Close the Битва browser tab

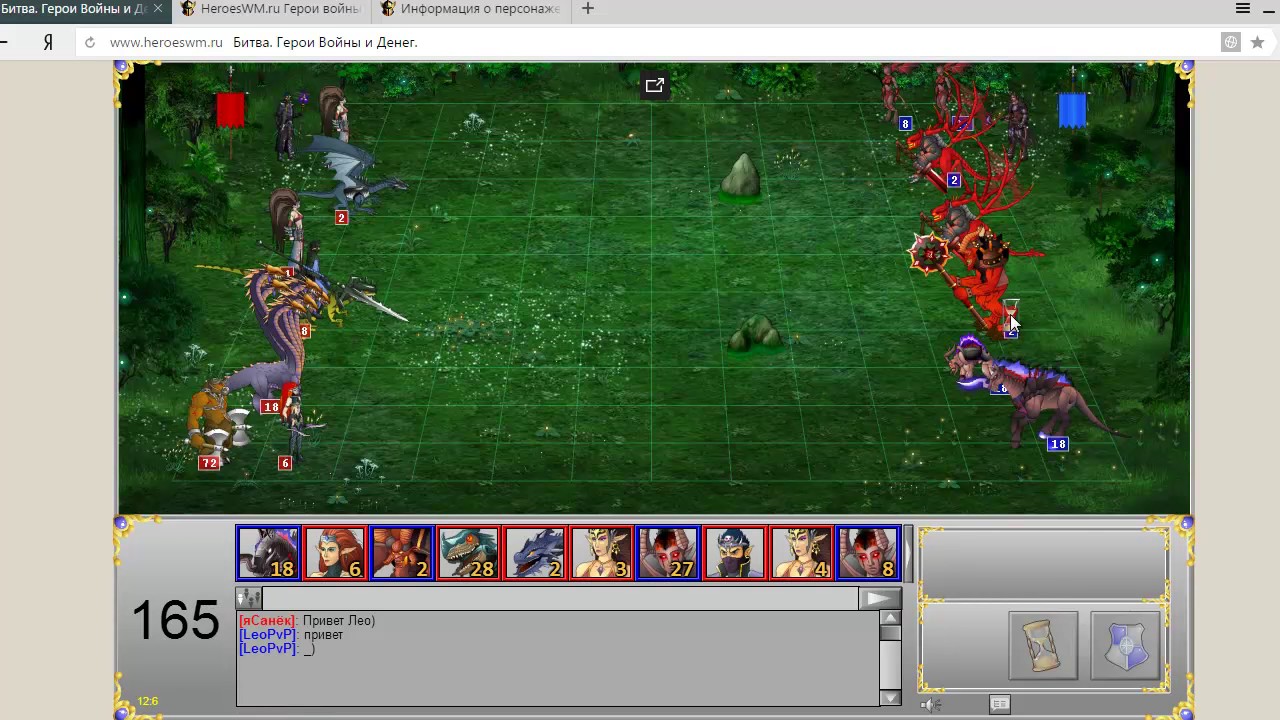157,9
